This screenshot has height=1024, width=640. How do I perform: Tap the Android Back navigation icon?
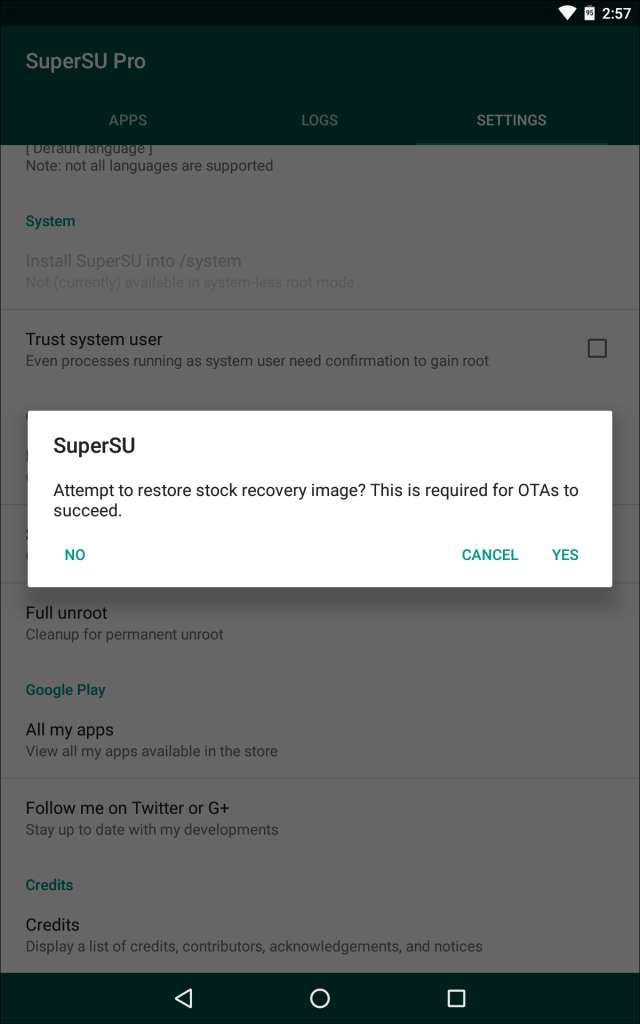point(183,998)
